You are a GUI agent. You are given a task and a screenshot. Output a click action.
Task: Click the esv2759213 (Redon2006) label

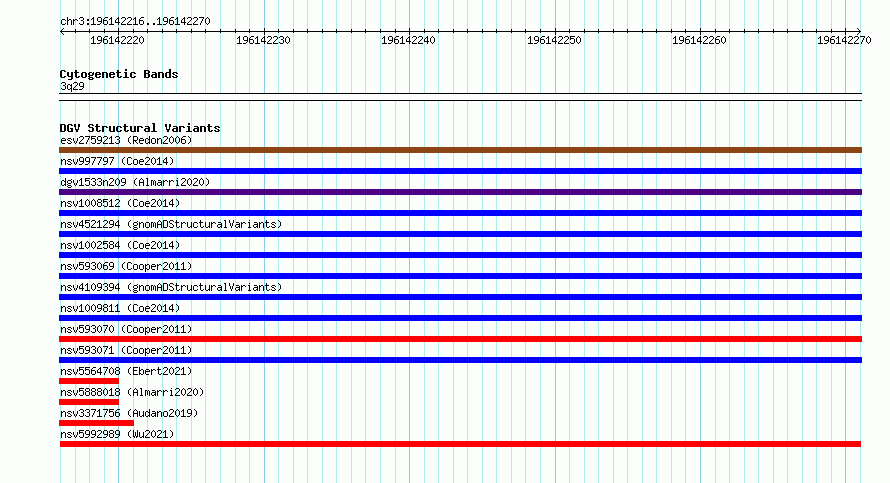(x=126, y=140)
